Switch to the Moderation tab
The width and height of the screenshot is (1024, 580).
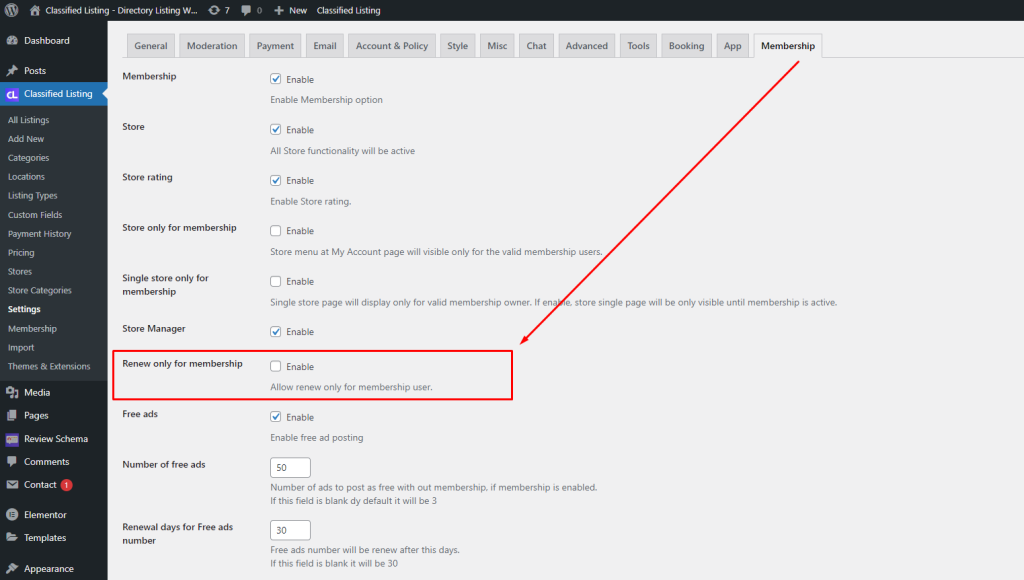coord(212,46)
